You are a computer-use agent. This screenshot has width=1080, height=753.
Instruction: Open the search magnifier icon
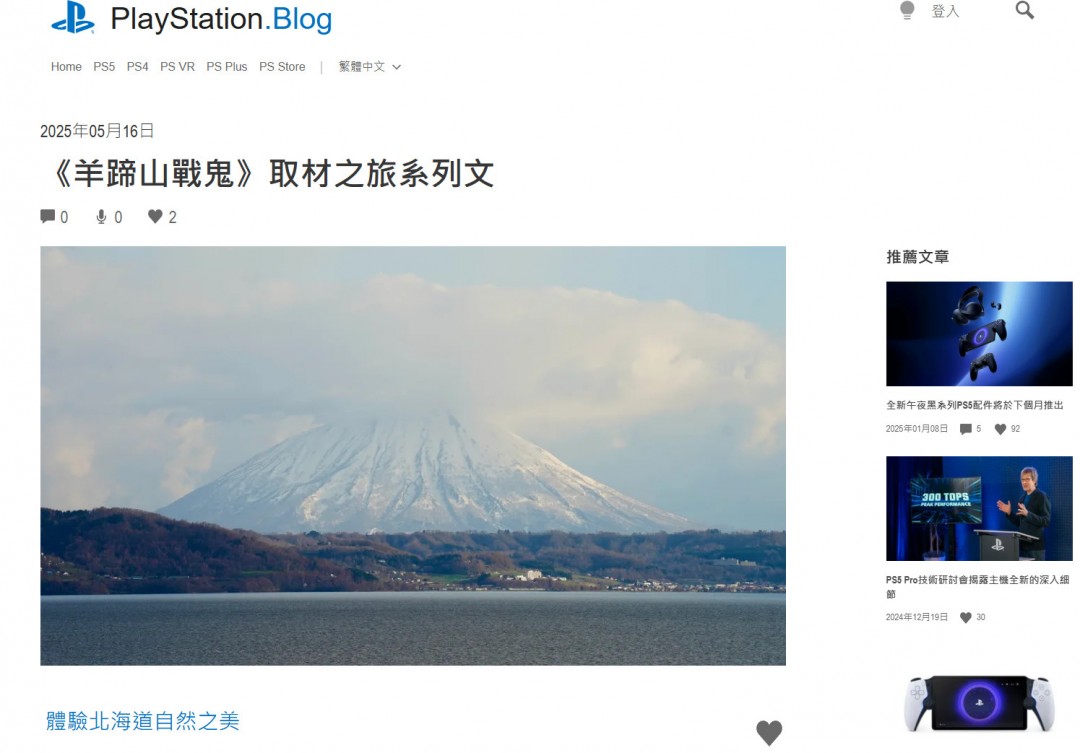click(1024, 10)
